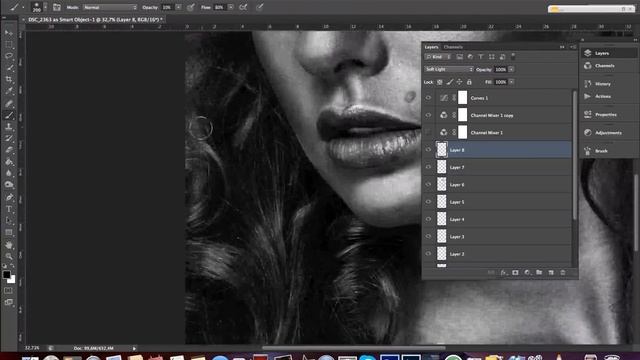Image resolution: width=640 pixels, height=360 pixels.
Task: Hide the Curves 1 layer
Action: click(428, 98)
